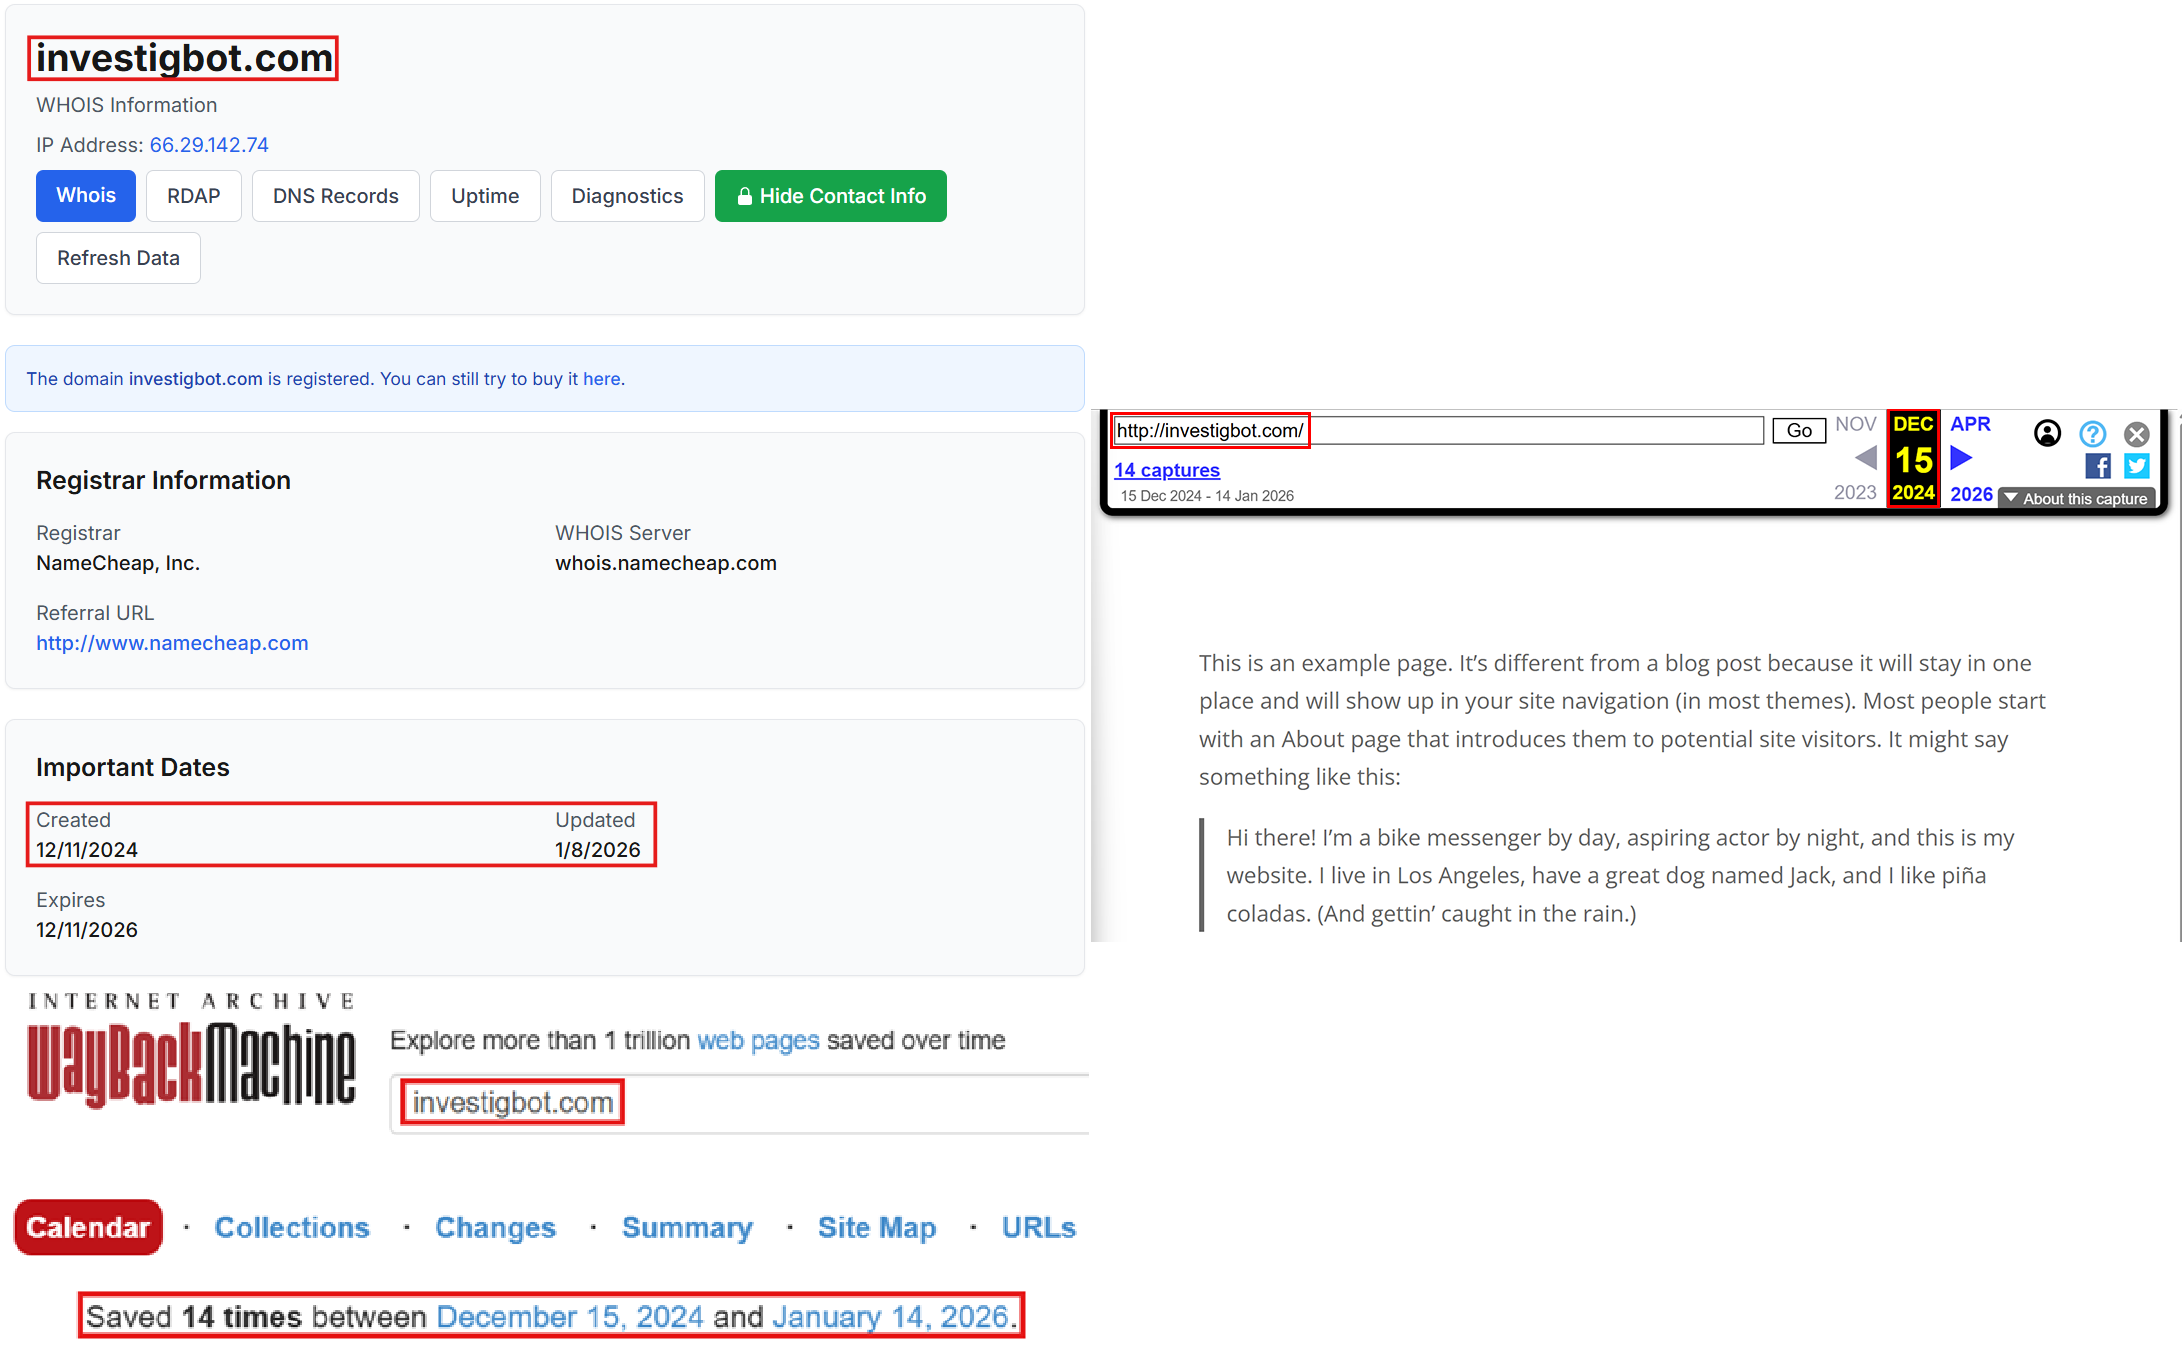Advance to the next capture arrow
The image size is (2182, 1353).
[x=1961, y=458]
